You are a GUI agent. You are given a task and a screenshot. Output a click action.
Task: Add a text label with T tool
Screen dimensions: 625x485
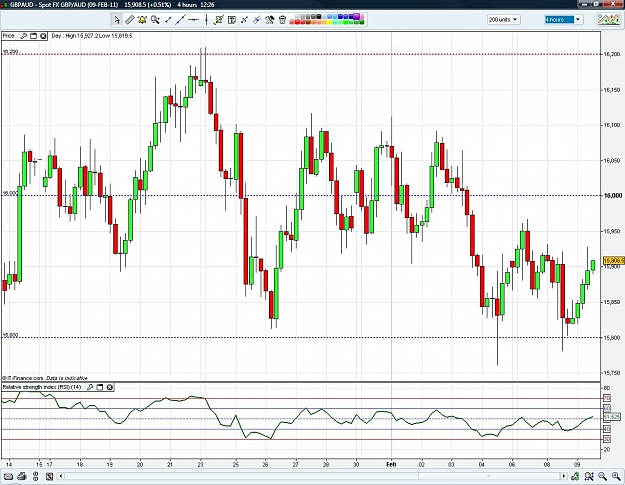pyautogui.click(x=232, y=20)
